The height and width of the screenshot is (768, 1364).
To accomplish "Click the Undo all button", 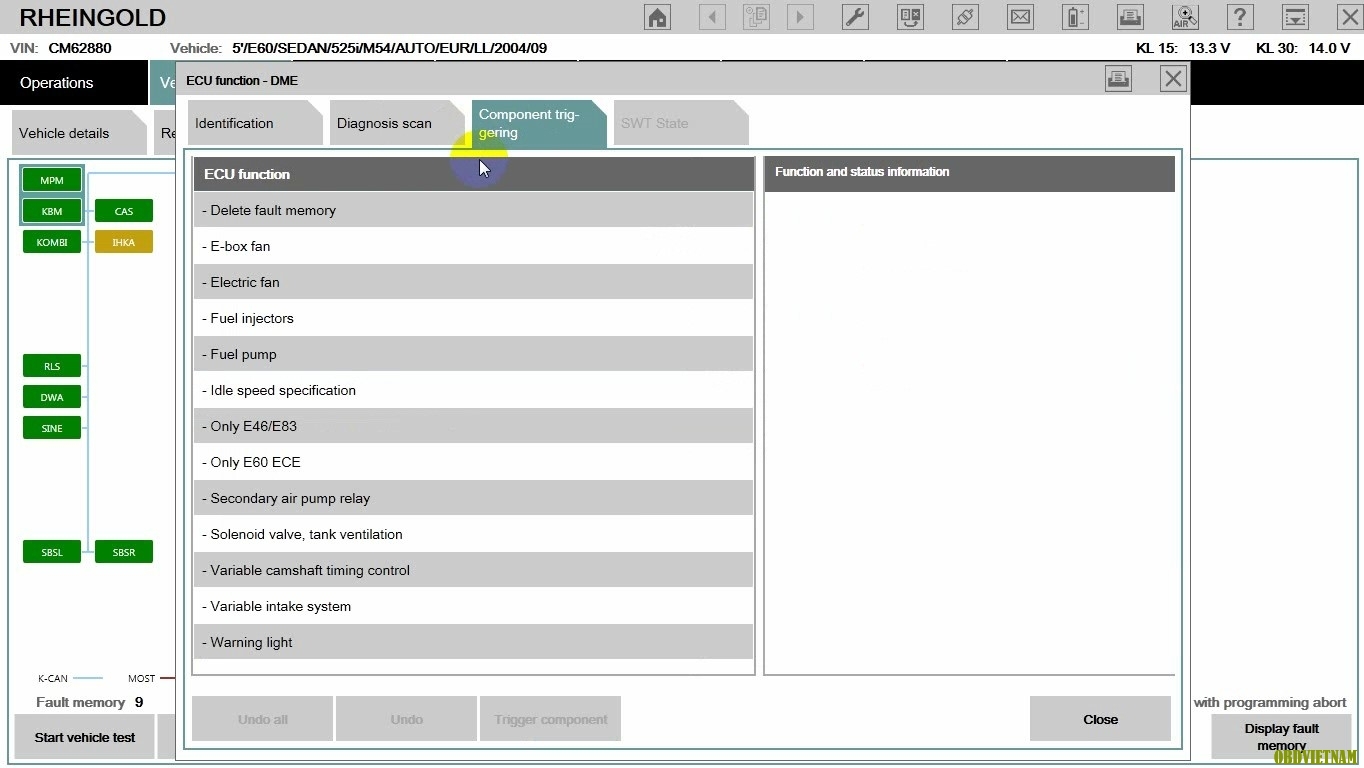I will click(x=262, y=719).
